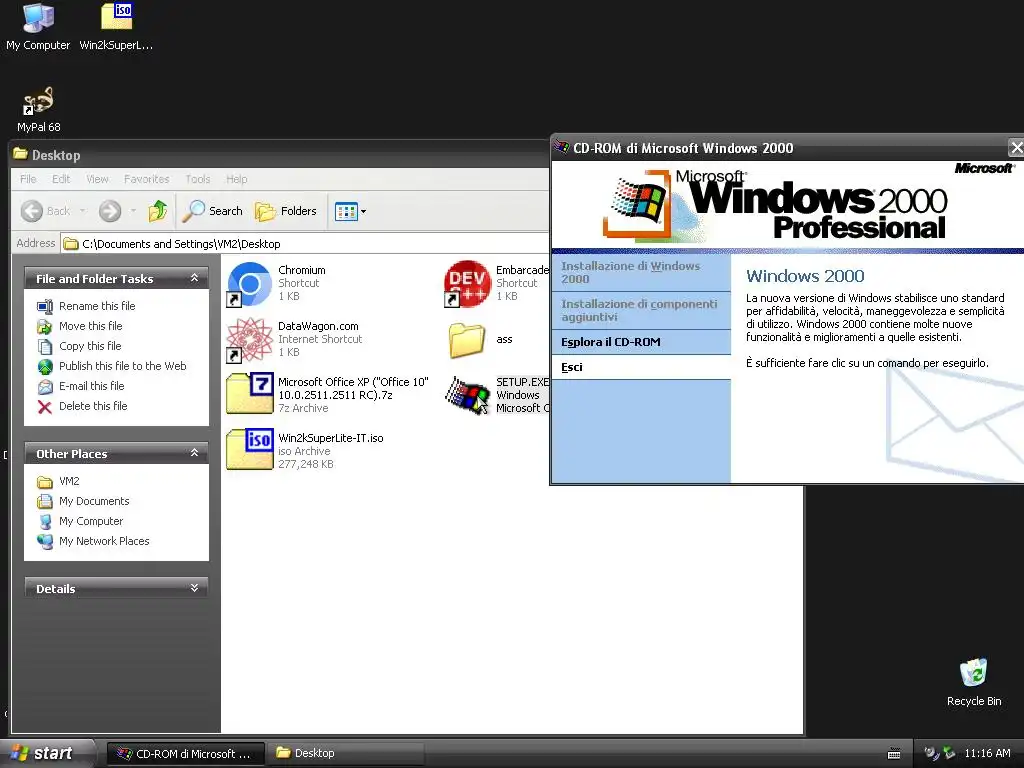Open the Views dropdown in toolbar
Image resolution: width=1024 pixels, height=768 pixels.
(351, 211)
